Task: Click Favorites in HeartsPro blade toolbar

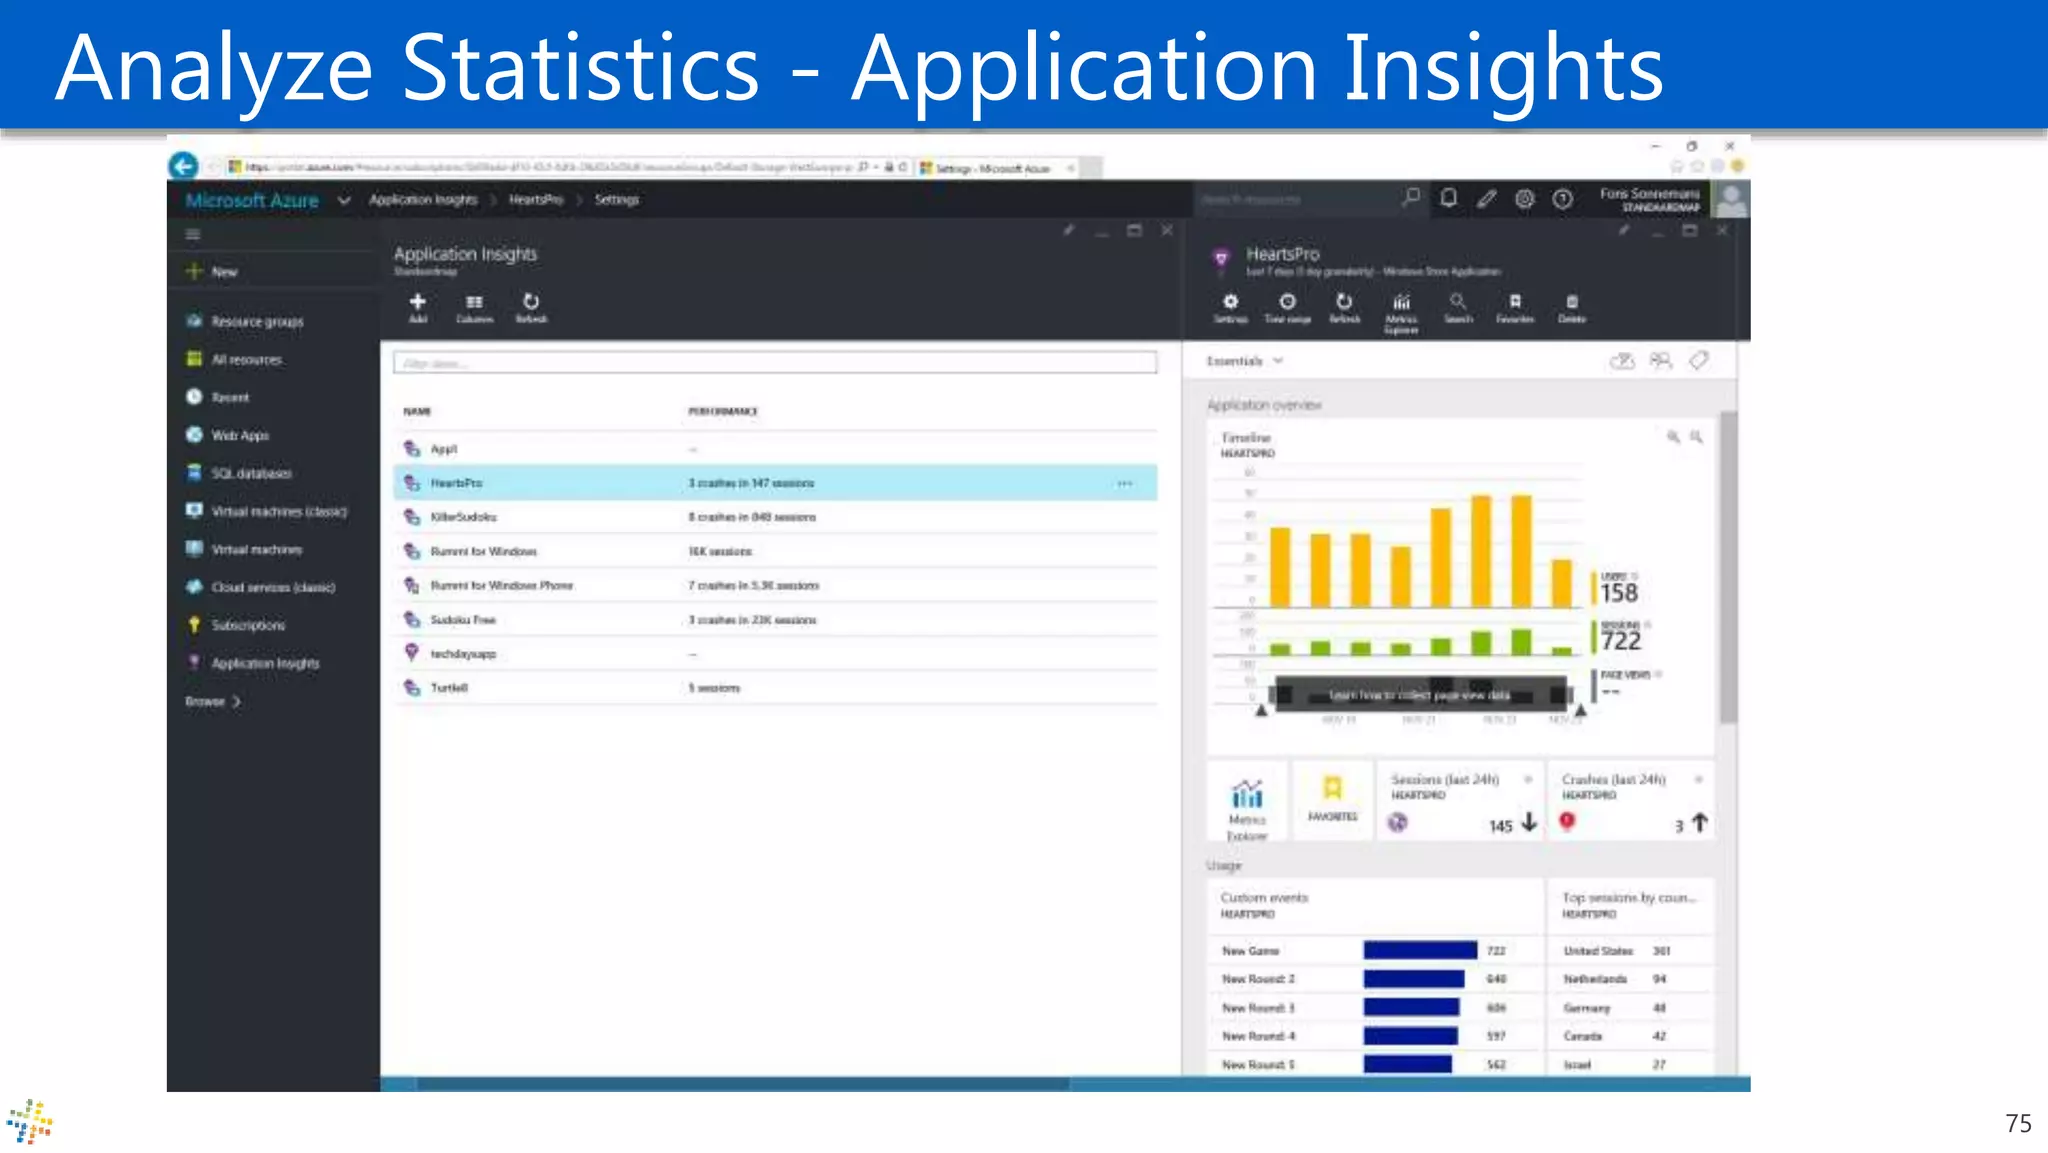Action: [x=1515, y=308]
